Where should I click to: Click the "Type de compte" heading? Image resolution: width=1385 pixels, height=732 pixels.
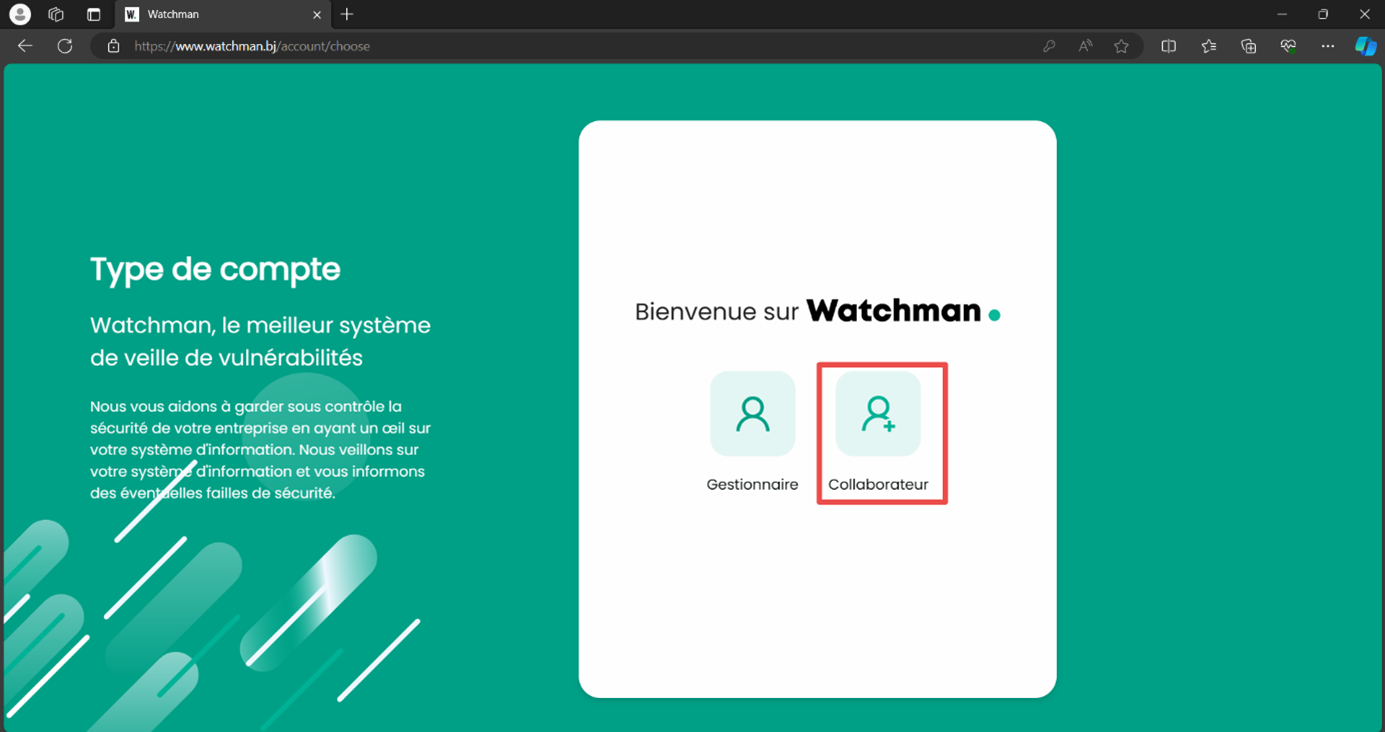(215, 268)
